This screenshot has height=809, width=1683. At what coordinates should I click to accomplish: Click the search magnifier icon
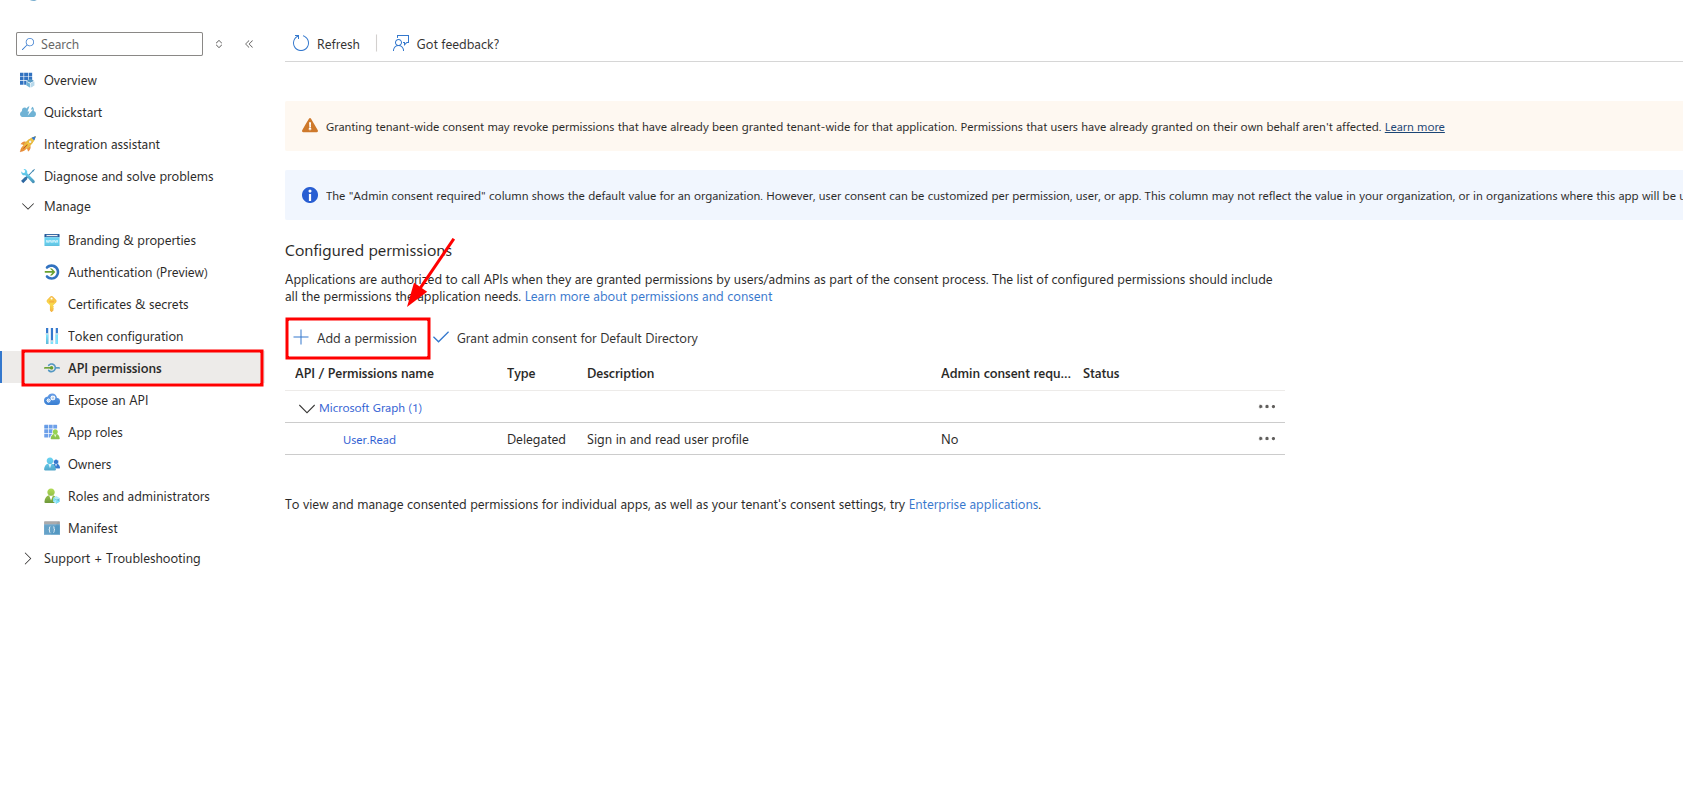click(28, 44)
